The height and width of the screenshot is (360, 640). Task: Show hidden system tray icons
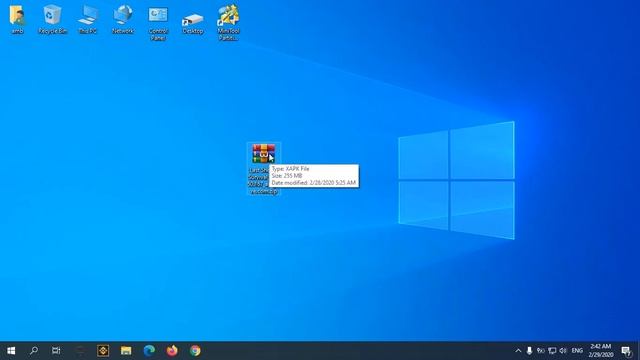click(x=518, y=351)
